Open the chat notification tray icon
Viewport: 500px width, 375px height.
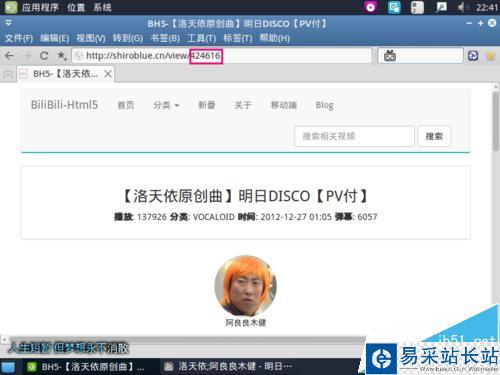click(441, 7)
